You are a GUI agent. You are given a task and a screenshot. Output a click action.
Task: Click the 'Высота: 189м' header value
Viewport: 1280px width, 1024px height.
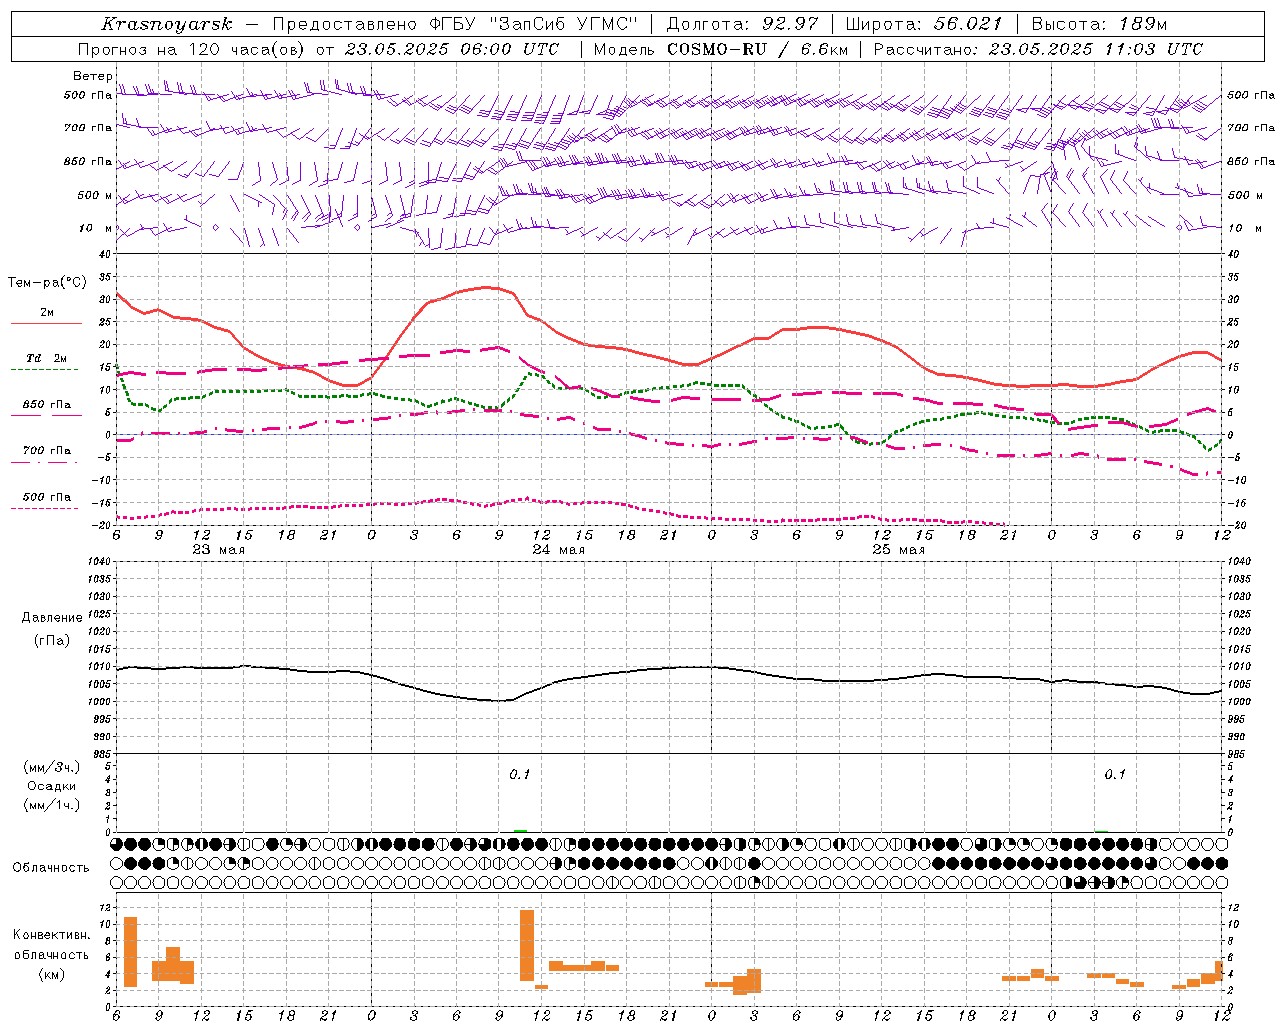point(1098,24)
